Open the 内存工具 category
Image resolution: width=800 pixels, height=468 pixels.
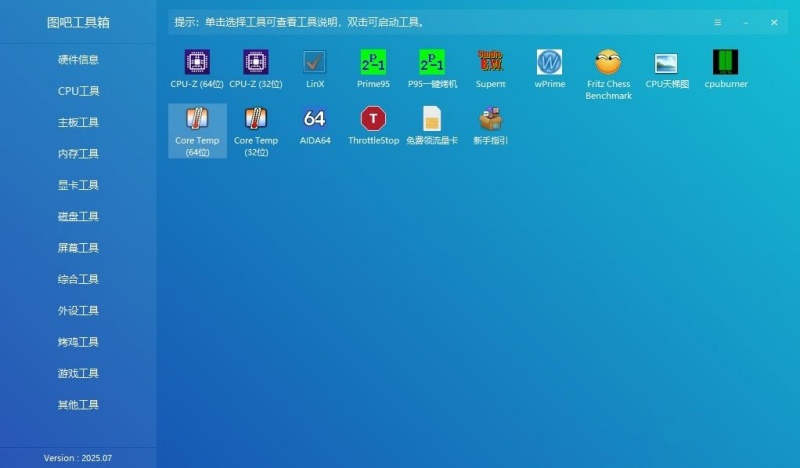[x=78, y=154]
